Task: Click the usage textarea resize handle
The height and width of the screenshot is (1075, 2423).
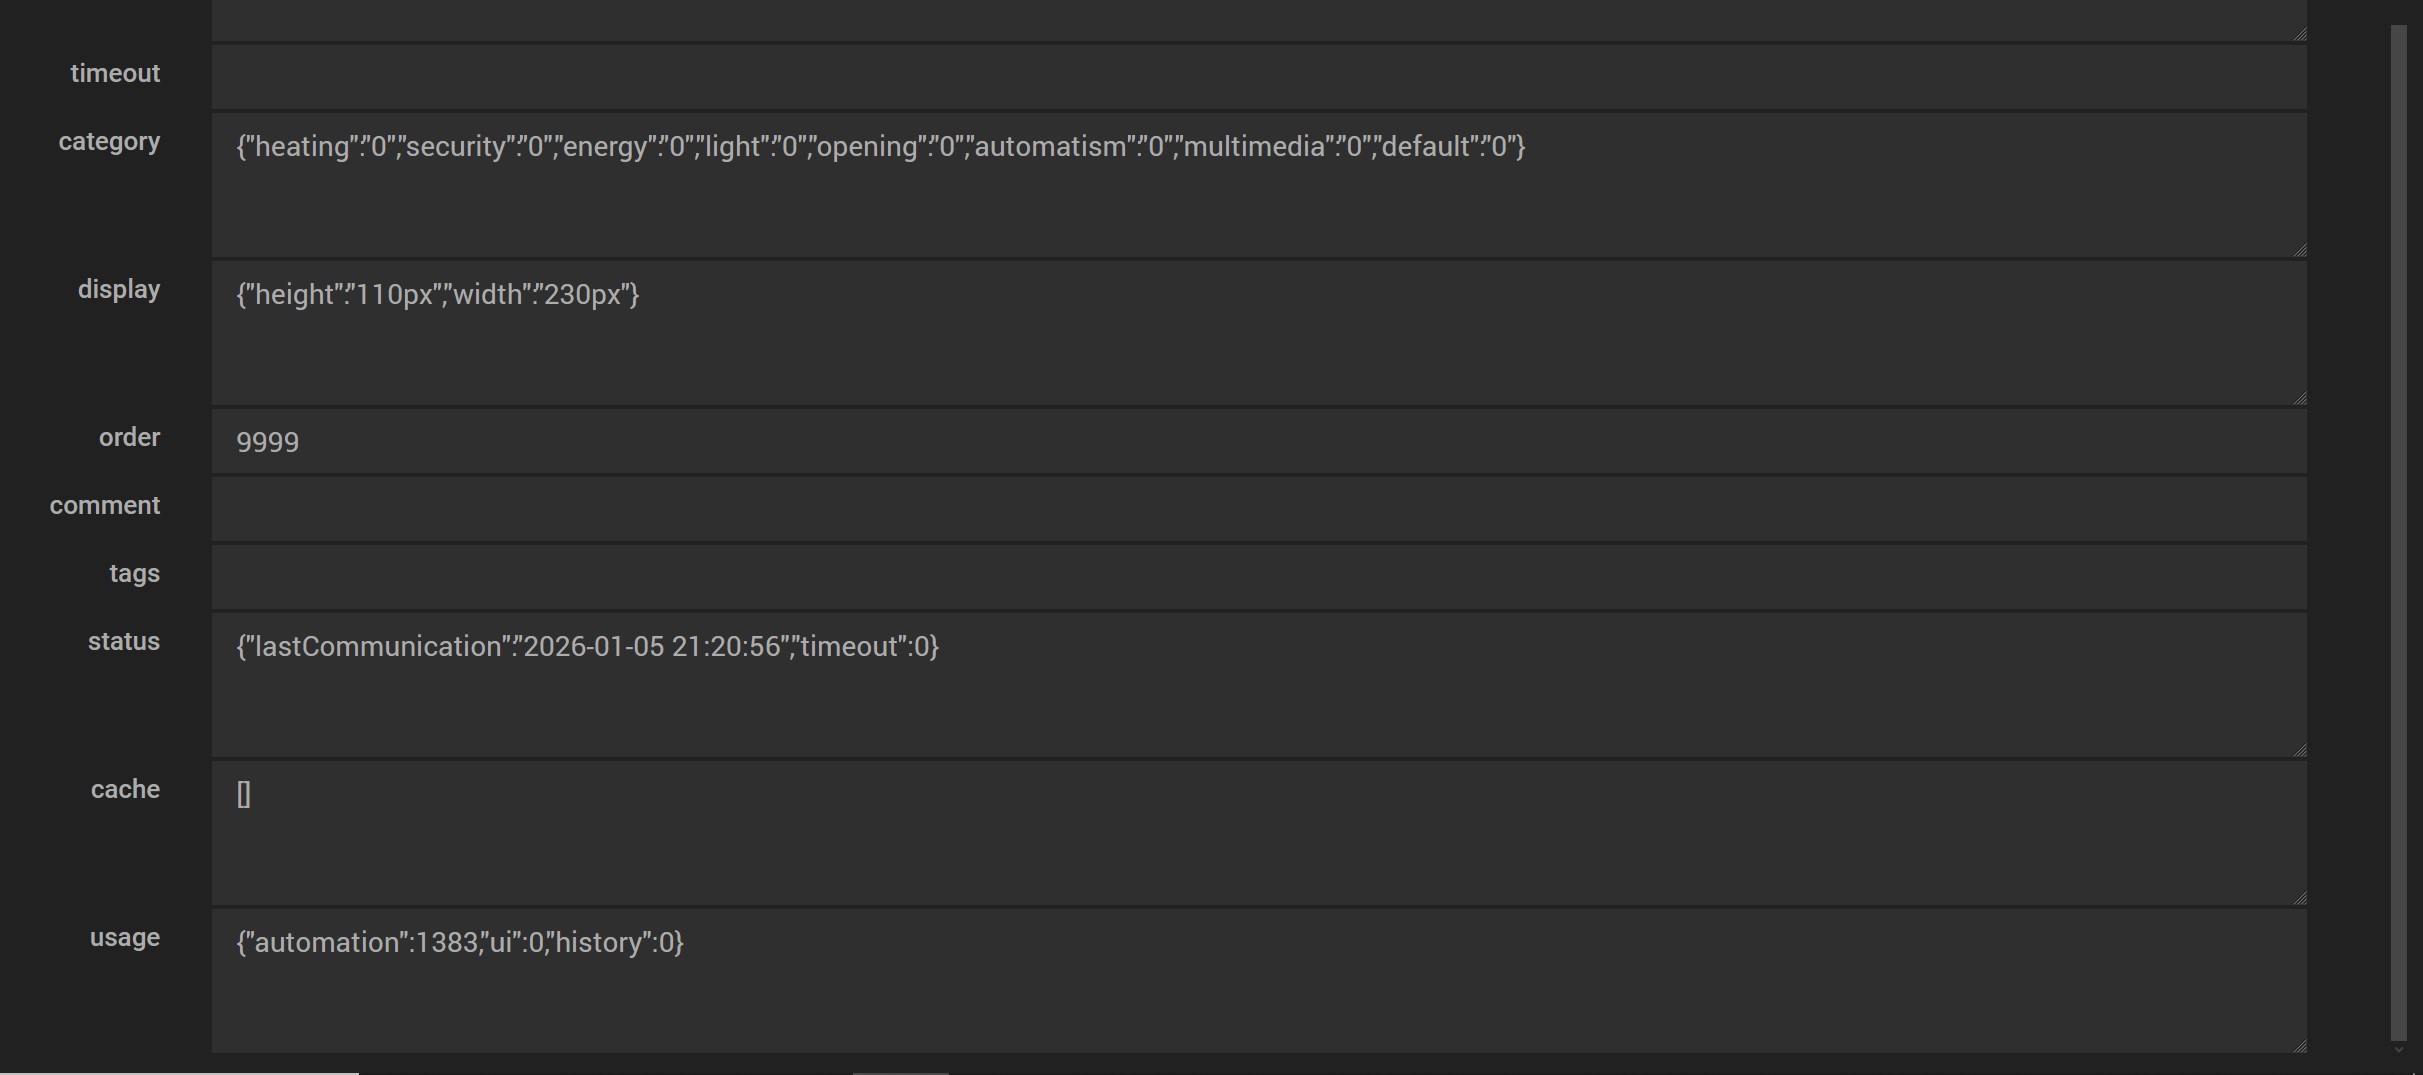Action: coord(2299,1046)
